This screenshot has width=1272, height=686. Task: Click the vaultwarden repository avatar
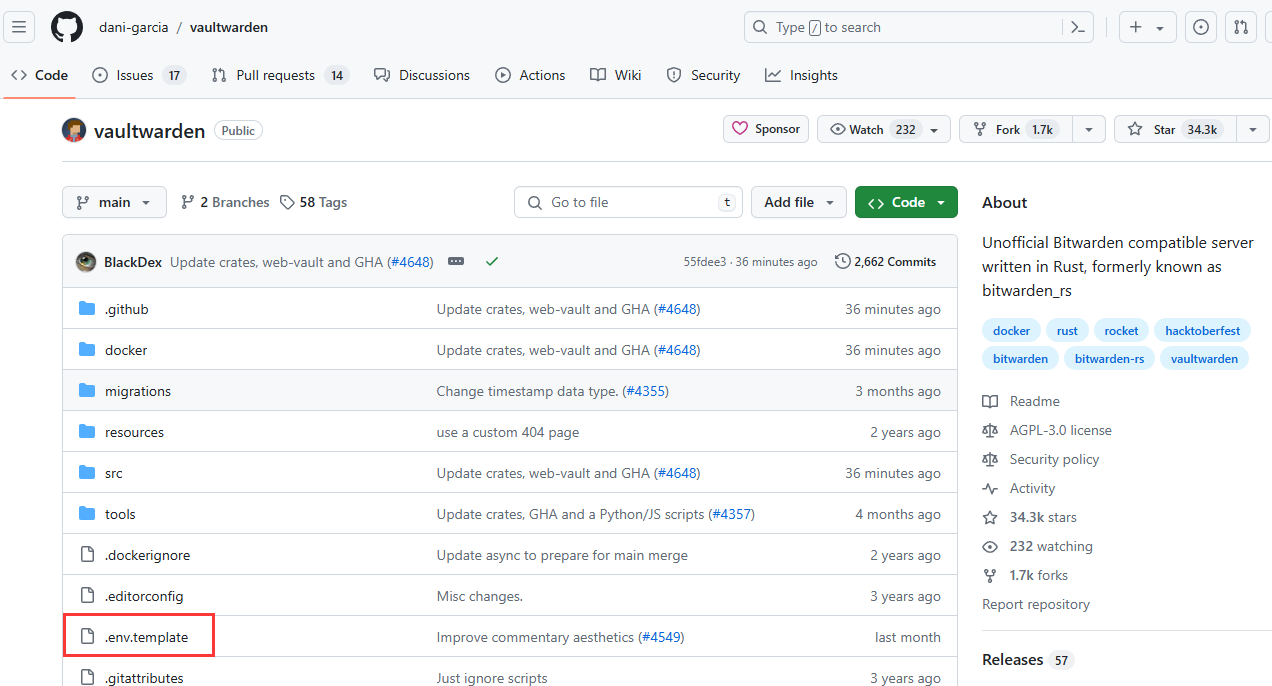(74, 130)
